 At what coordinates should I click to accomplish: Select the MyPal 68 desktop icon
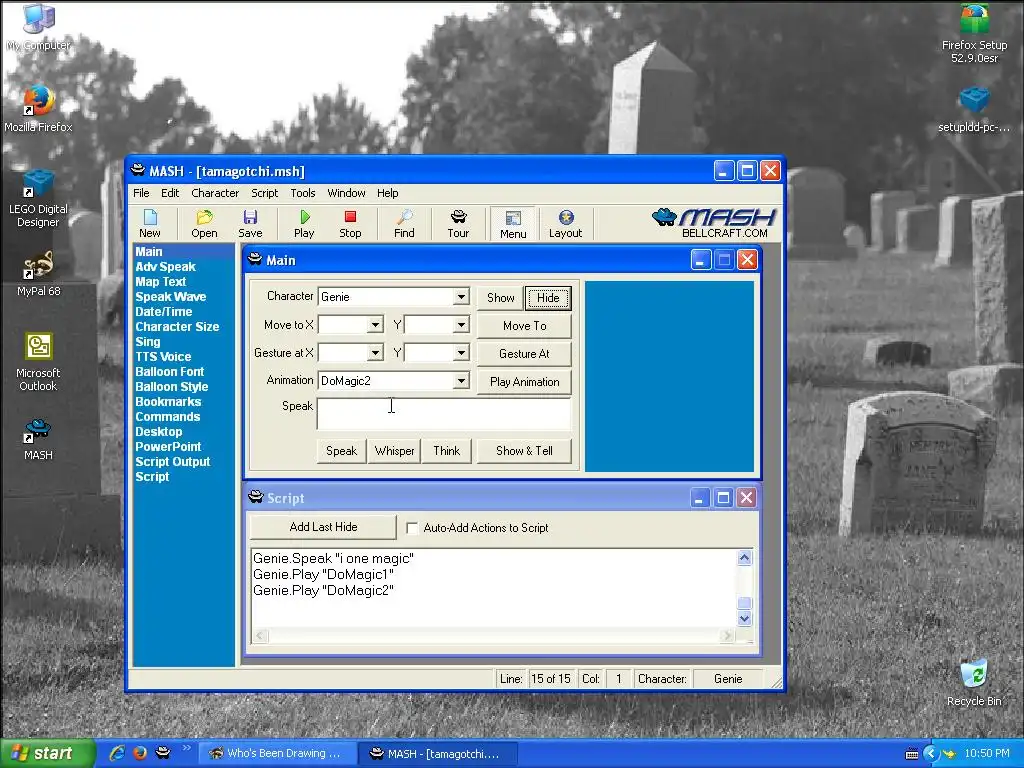pos(39,274)
